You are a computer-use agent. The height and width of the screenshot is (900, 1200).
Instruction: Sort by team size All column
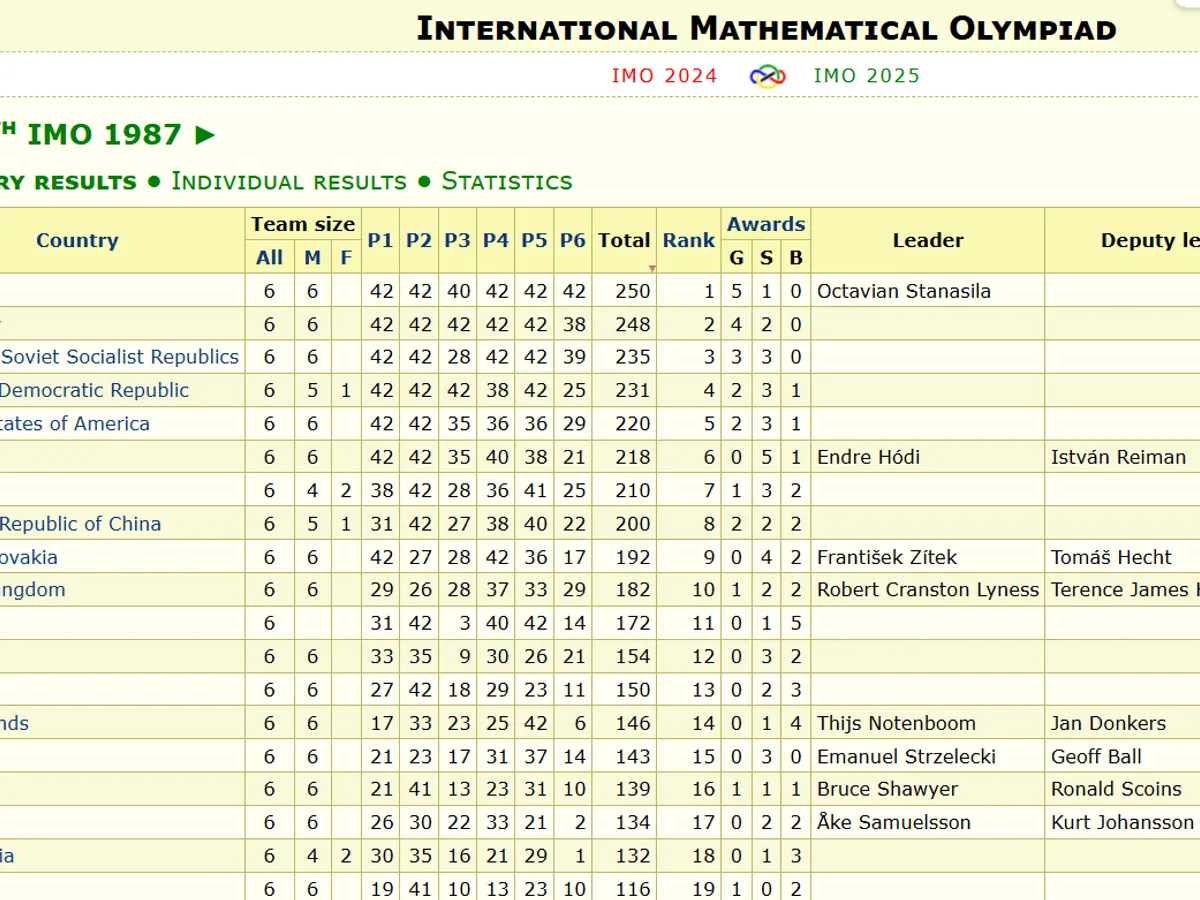(269, 258)
